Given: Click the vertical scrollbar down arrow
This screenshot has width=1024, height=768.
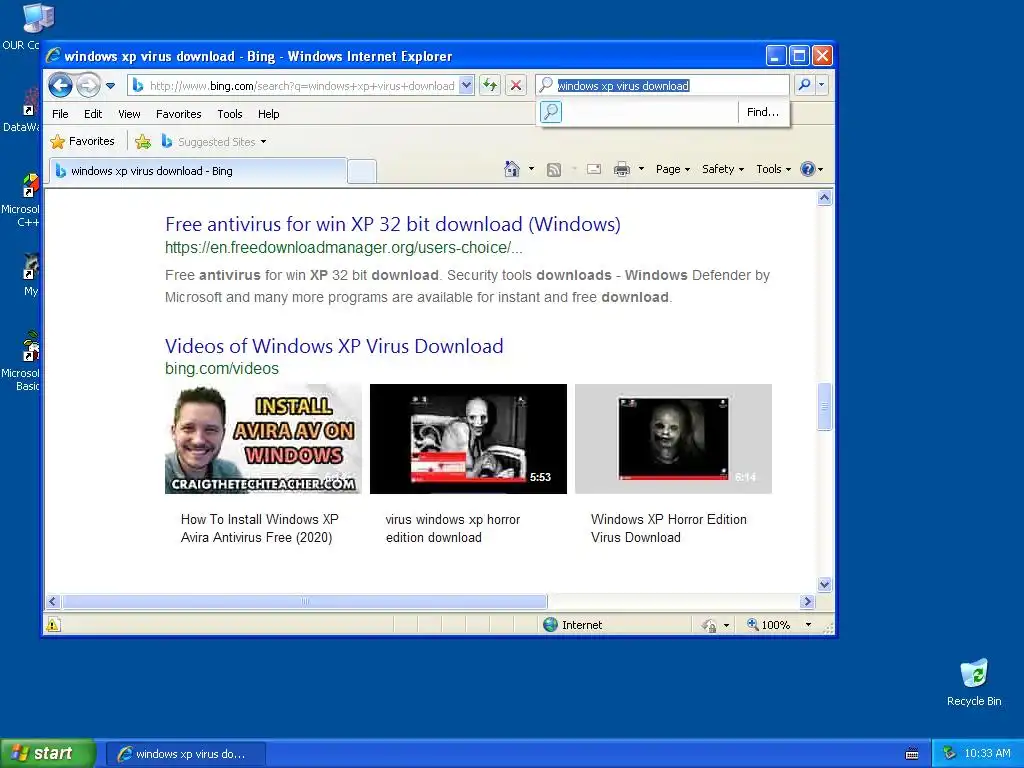Looking at the screenshot, I should [825, 584].
